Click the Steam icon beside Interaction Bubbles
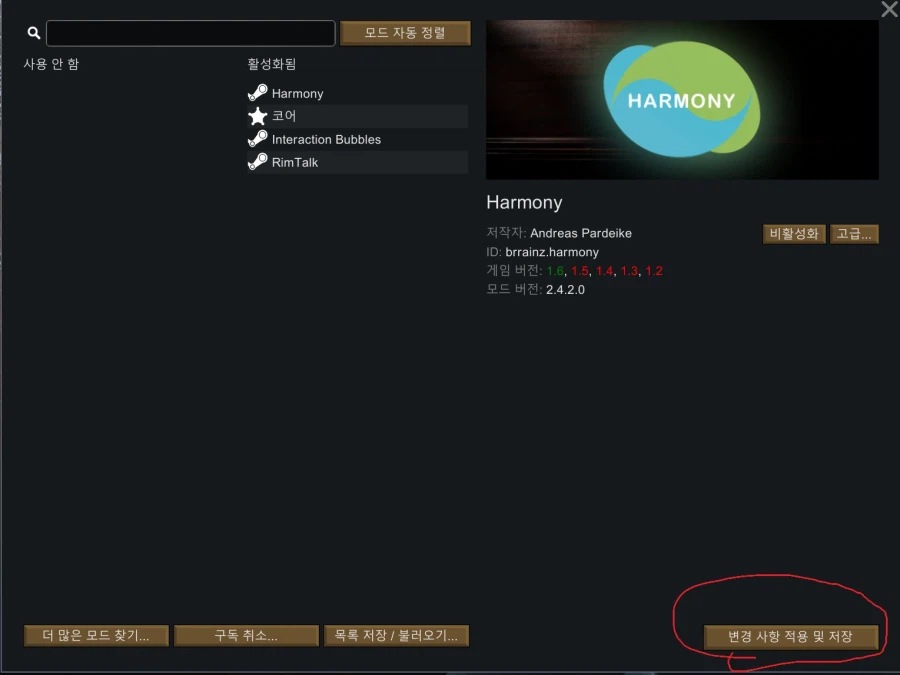 tap(258, 139)
